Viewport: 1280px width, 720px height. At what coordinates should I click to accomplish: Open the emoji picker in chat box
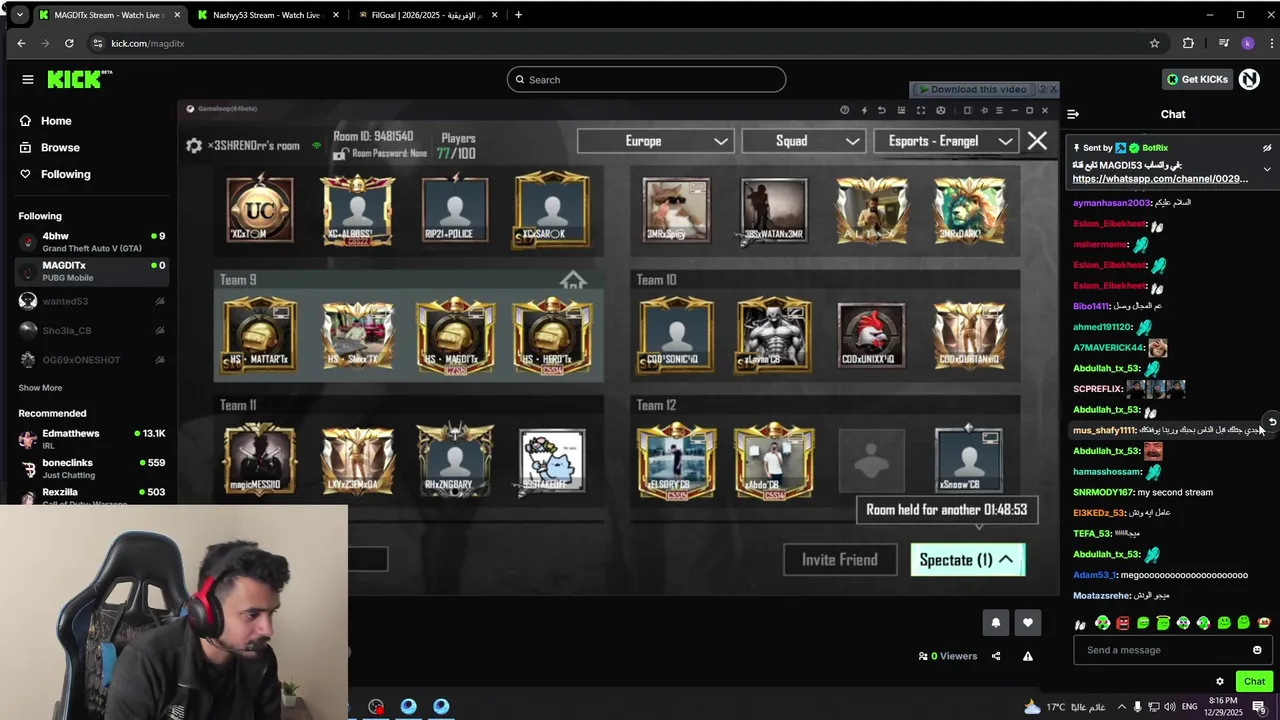point(1257,650)
